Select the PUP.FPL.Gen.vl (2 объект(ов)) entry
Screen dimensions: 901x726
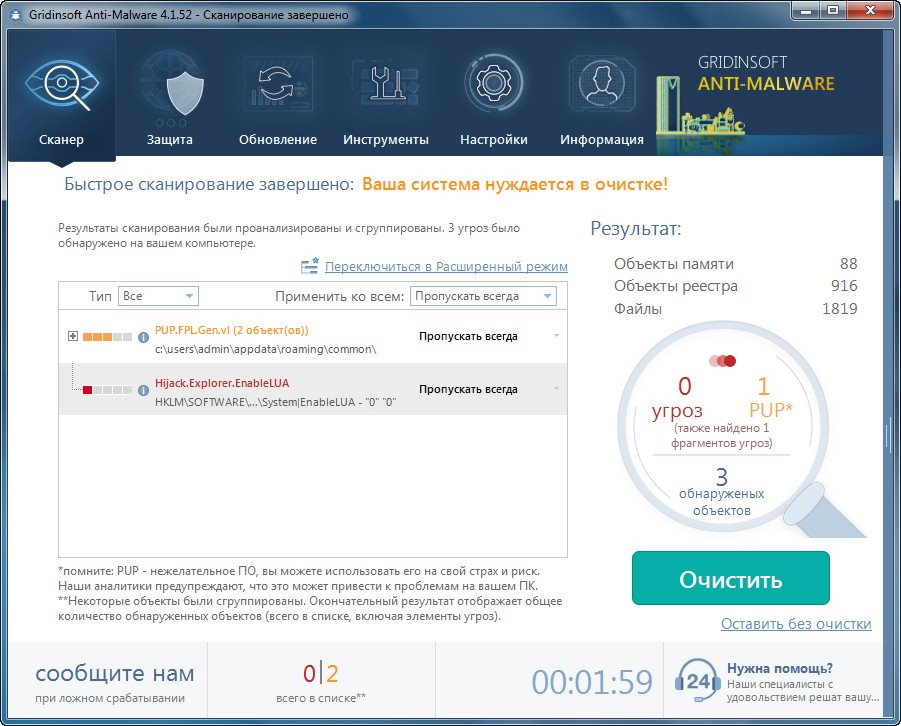(x=232, y=330)
